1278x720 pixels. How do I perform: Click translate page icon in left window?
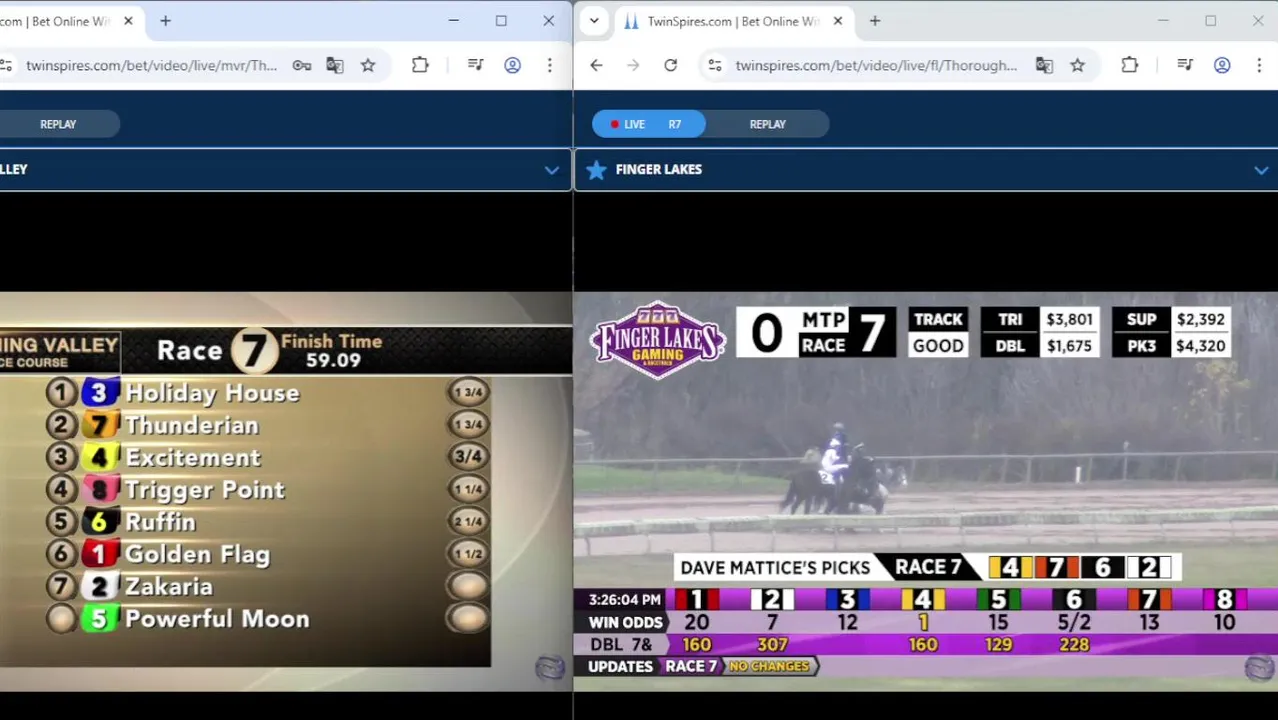click(x=335, y=65)
